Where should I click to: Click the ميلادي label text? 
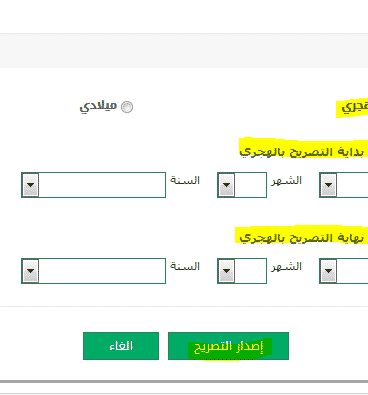(98, 107)
